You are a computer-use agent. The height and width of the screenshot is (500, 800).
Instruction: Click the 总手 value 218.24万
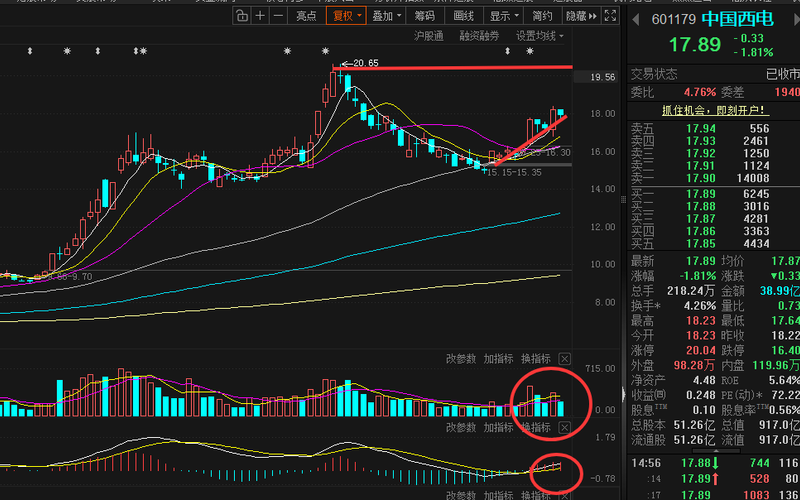click(691, 291)
